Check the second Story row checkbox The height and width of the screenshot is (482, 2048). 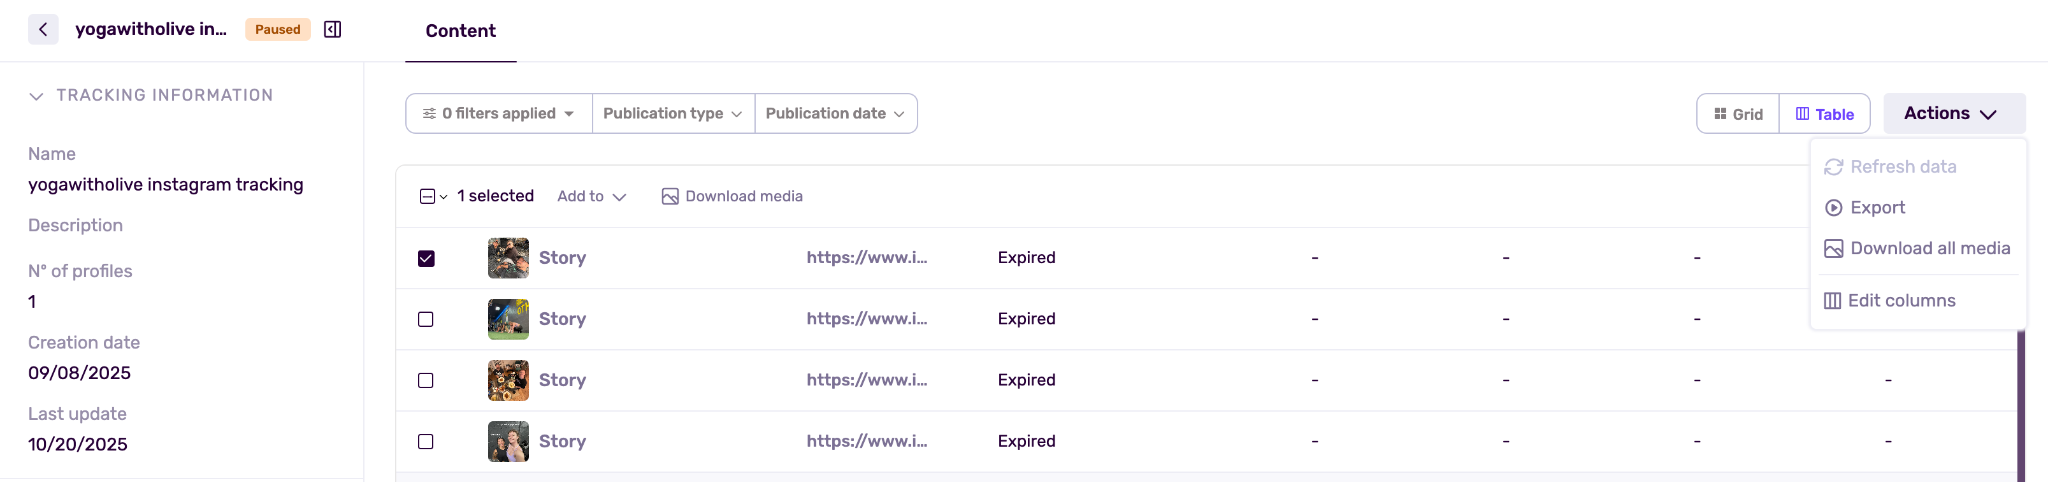[426, 320]
